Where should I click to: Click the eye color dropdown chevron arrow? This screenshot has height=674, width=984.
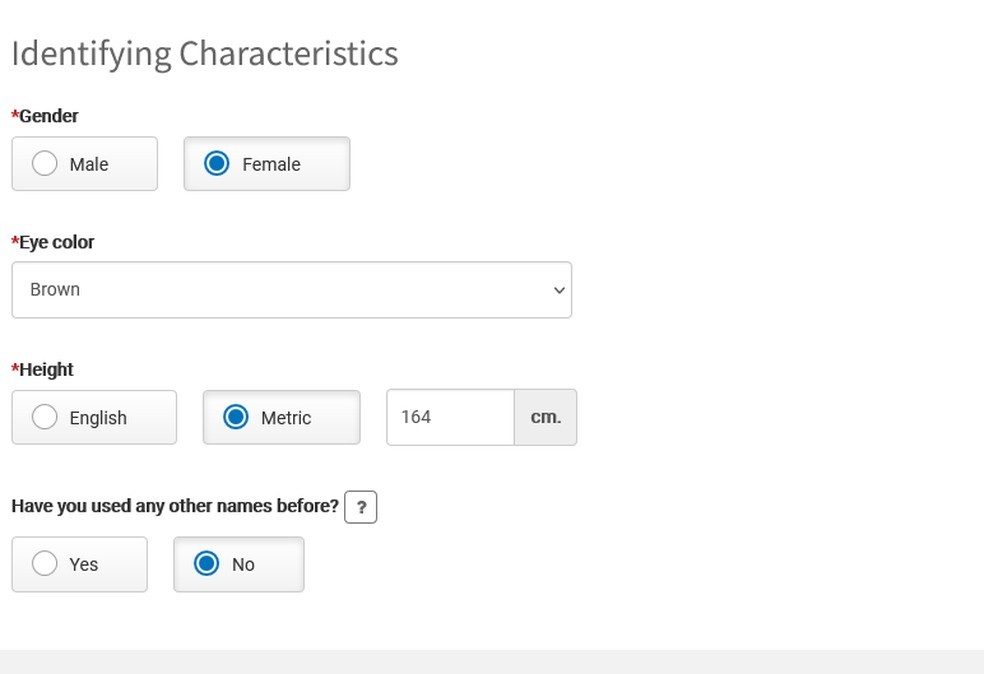(x=558, y=290)
